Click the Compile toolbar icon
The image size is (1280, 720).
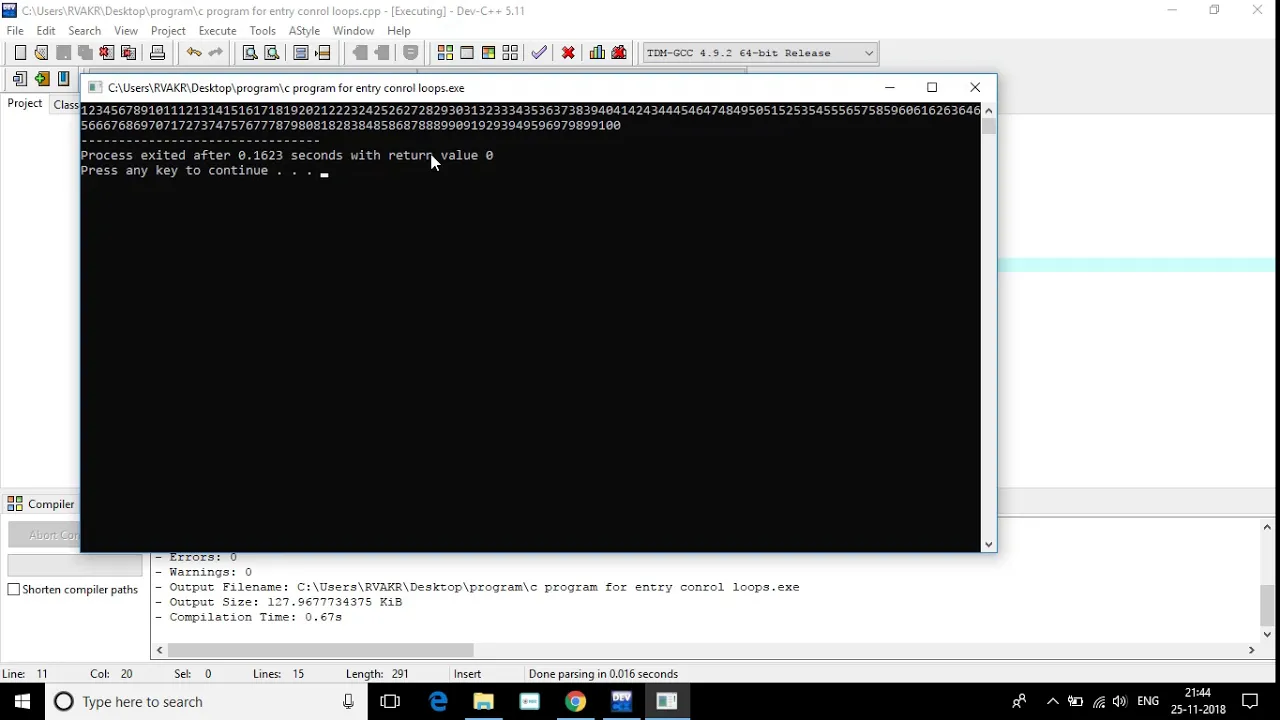(x=445, y=53)
